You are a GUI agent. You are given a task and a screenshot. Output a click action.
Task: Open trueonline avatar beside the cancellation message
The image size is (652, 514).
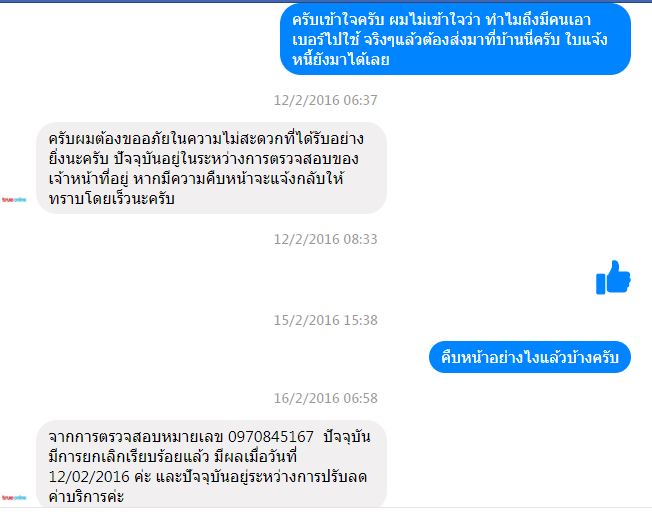(14, 498)
